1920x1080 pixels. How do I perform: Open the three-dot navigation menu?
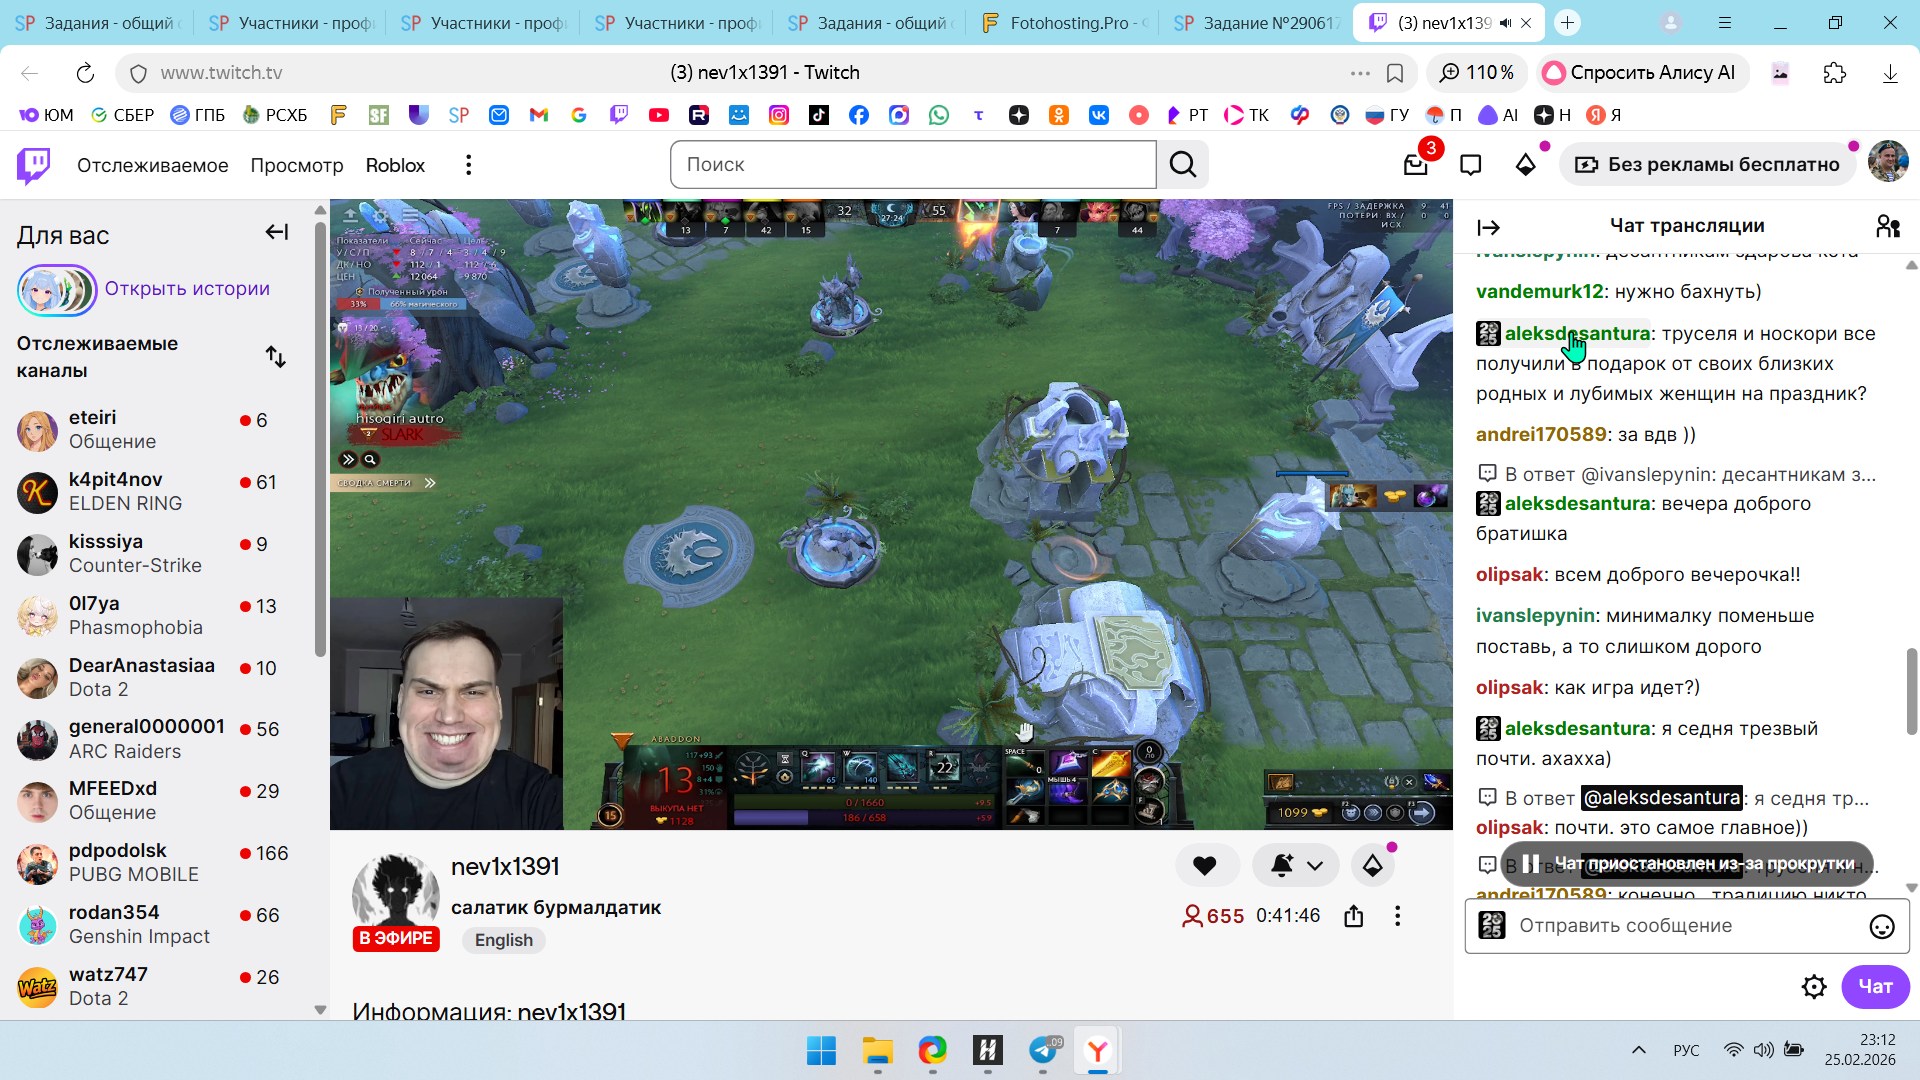pos(468,165)
